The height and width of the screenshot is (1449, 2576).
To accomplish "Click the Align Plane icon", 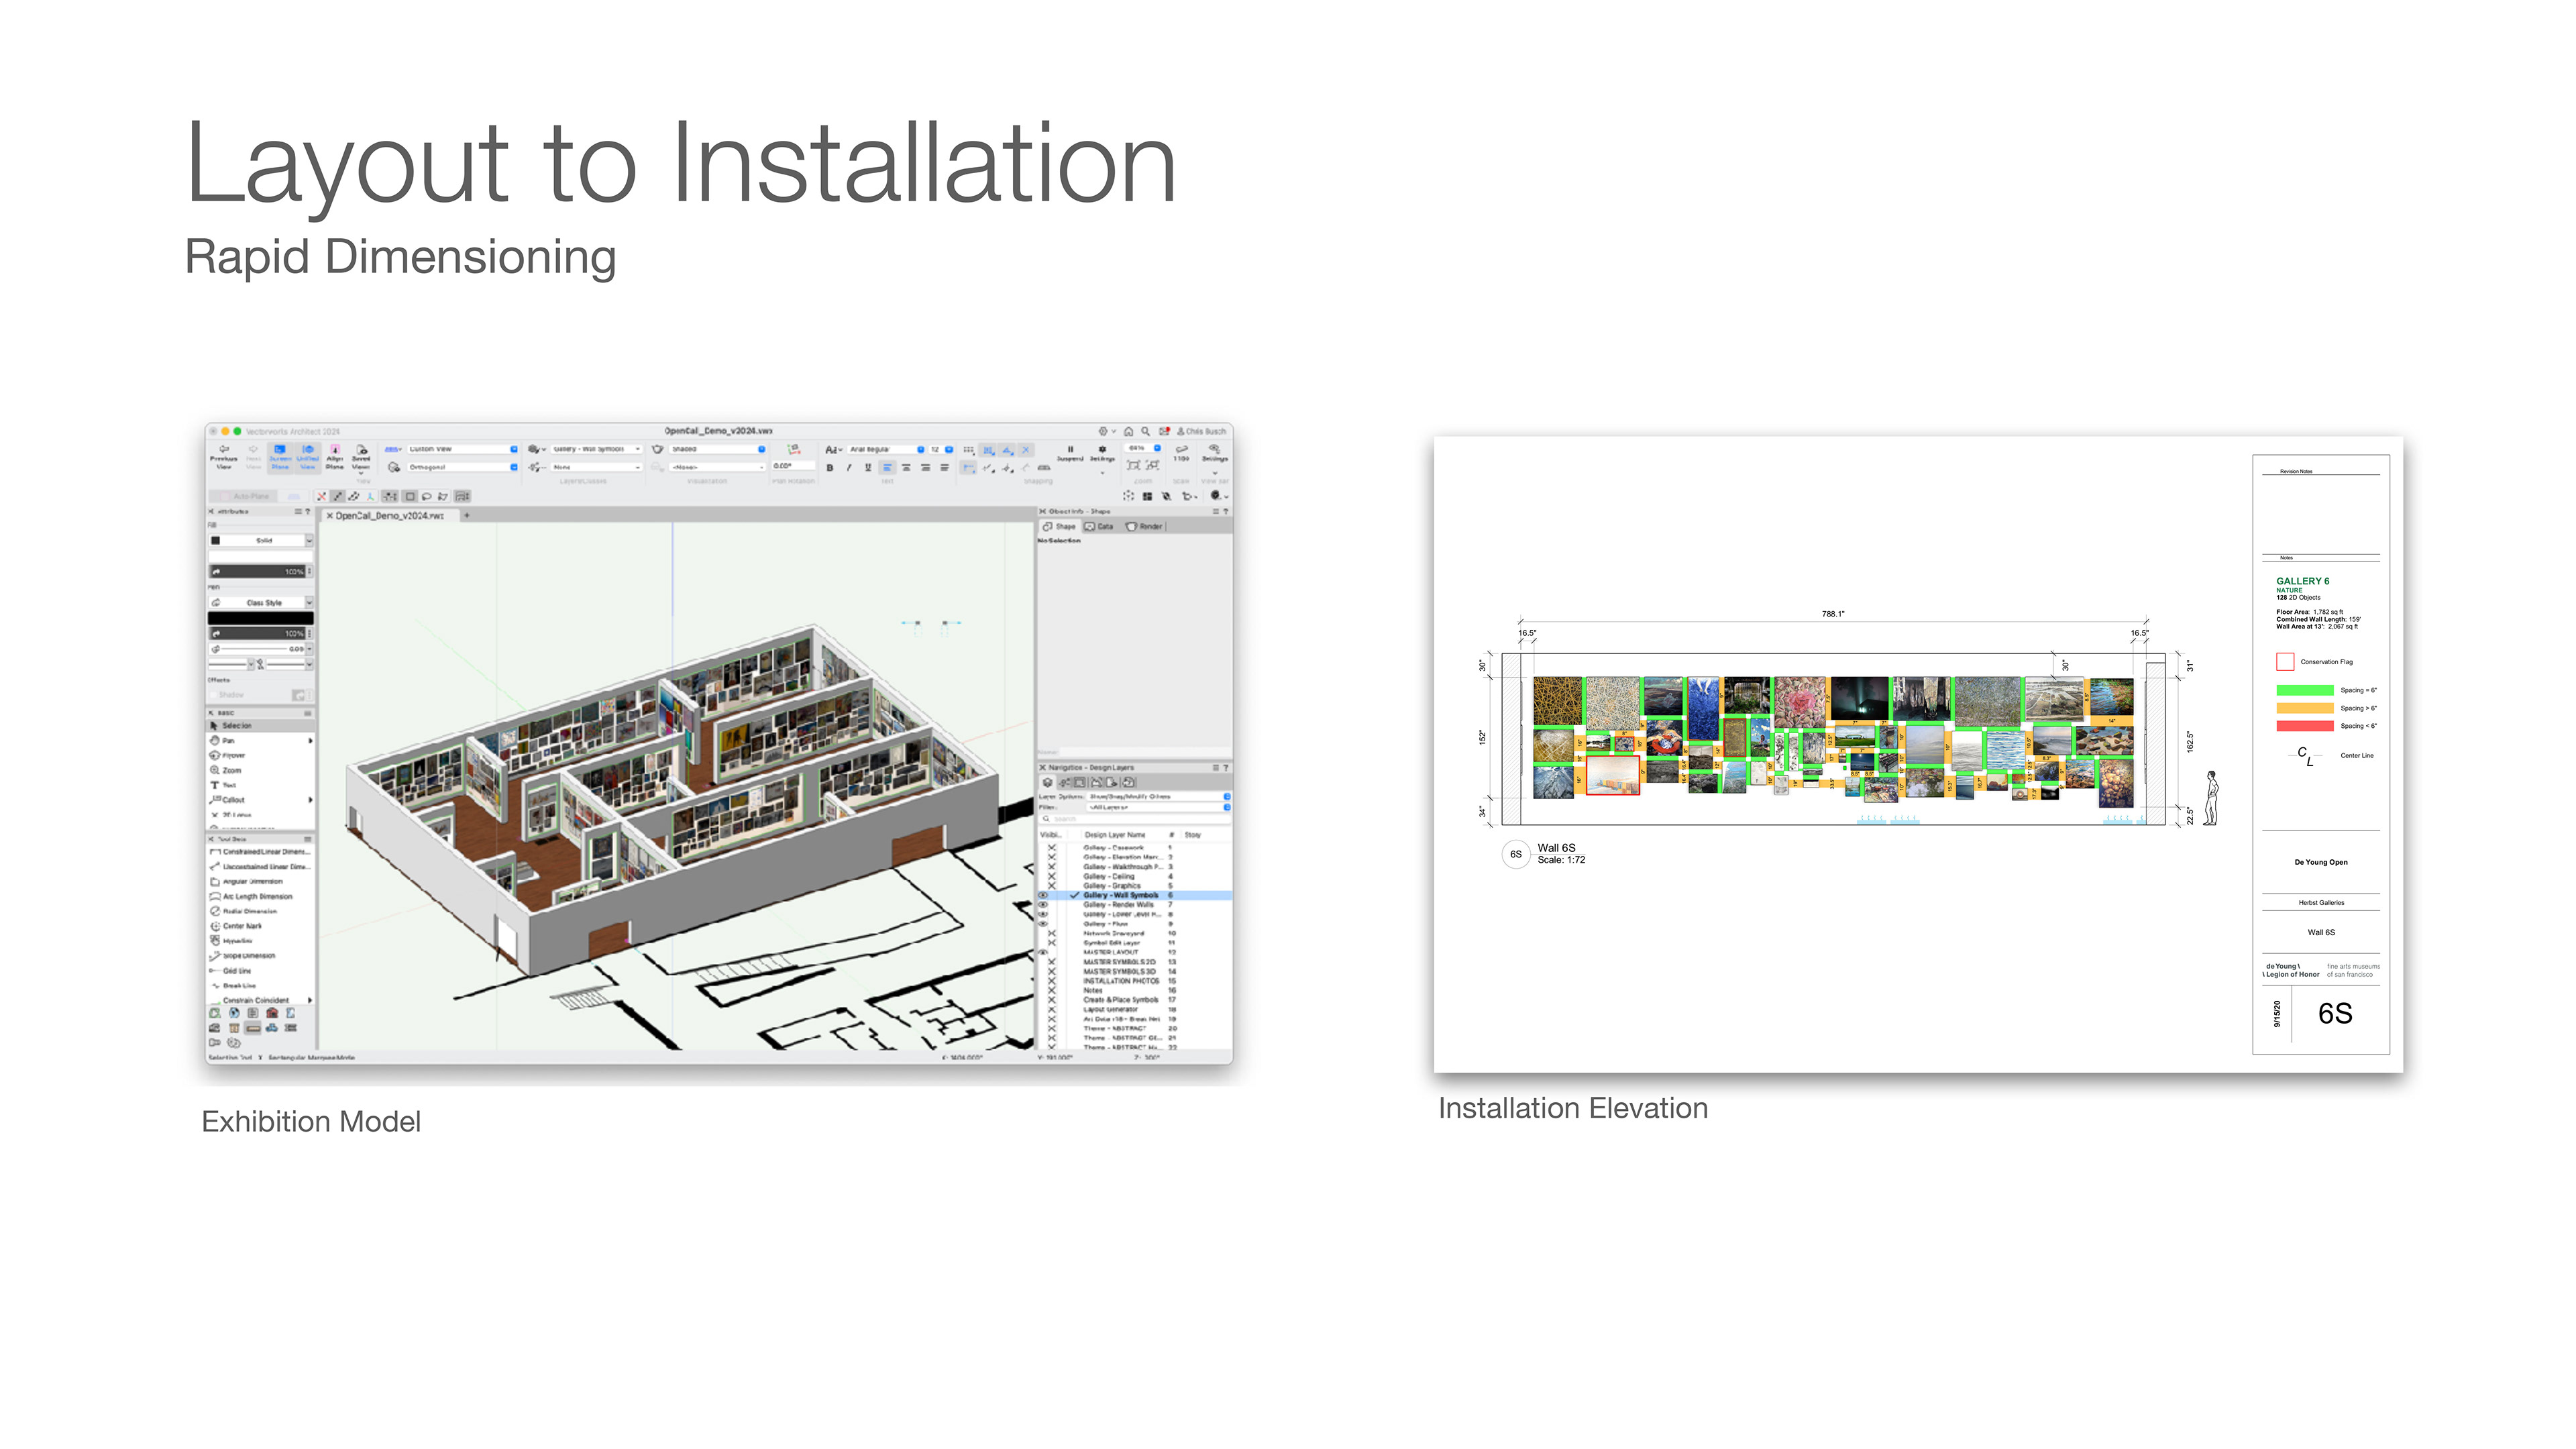I will (335, 450).
